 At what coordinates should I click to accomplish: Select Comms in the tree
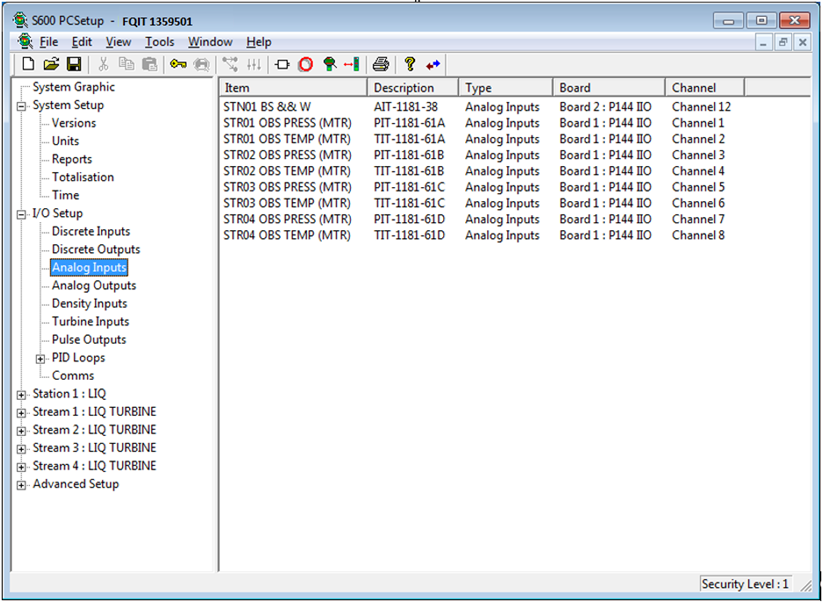tap(73, 376)
